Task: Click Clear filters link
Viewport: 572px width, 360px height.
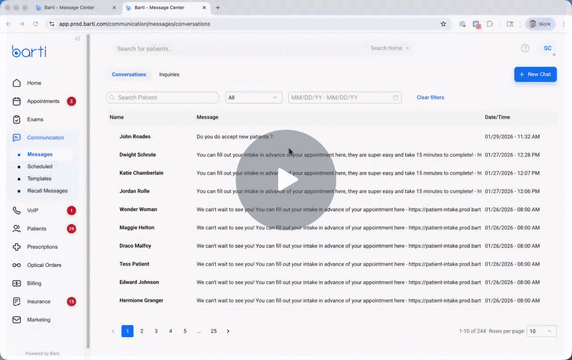Action: click(x=430, y=97)
